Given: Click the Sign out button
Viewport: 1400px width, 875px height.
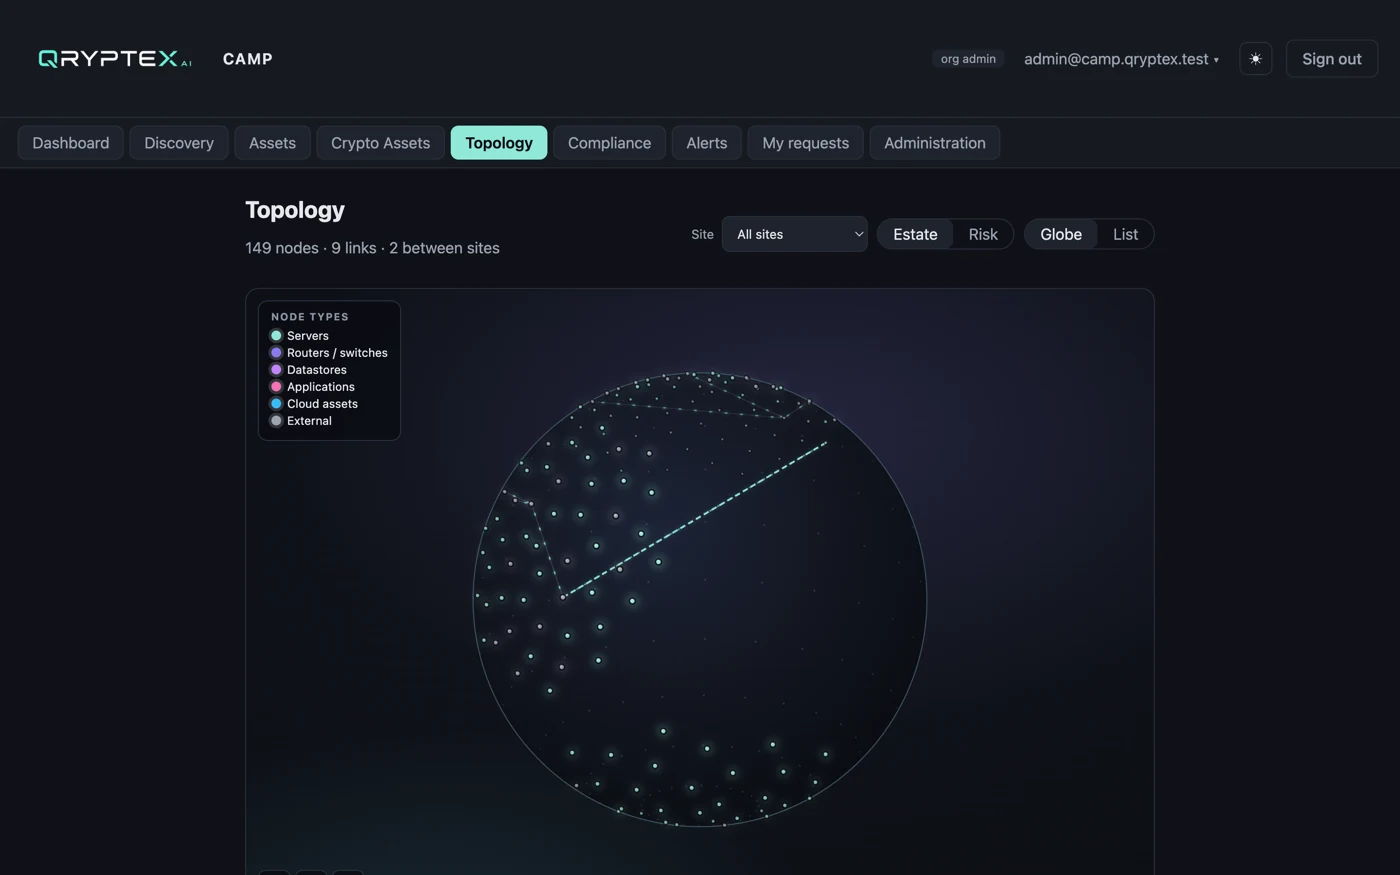Looking at the screenshot, I should click(1331, 59).
